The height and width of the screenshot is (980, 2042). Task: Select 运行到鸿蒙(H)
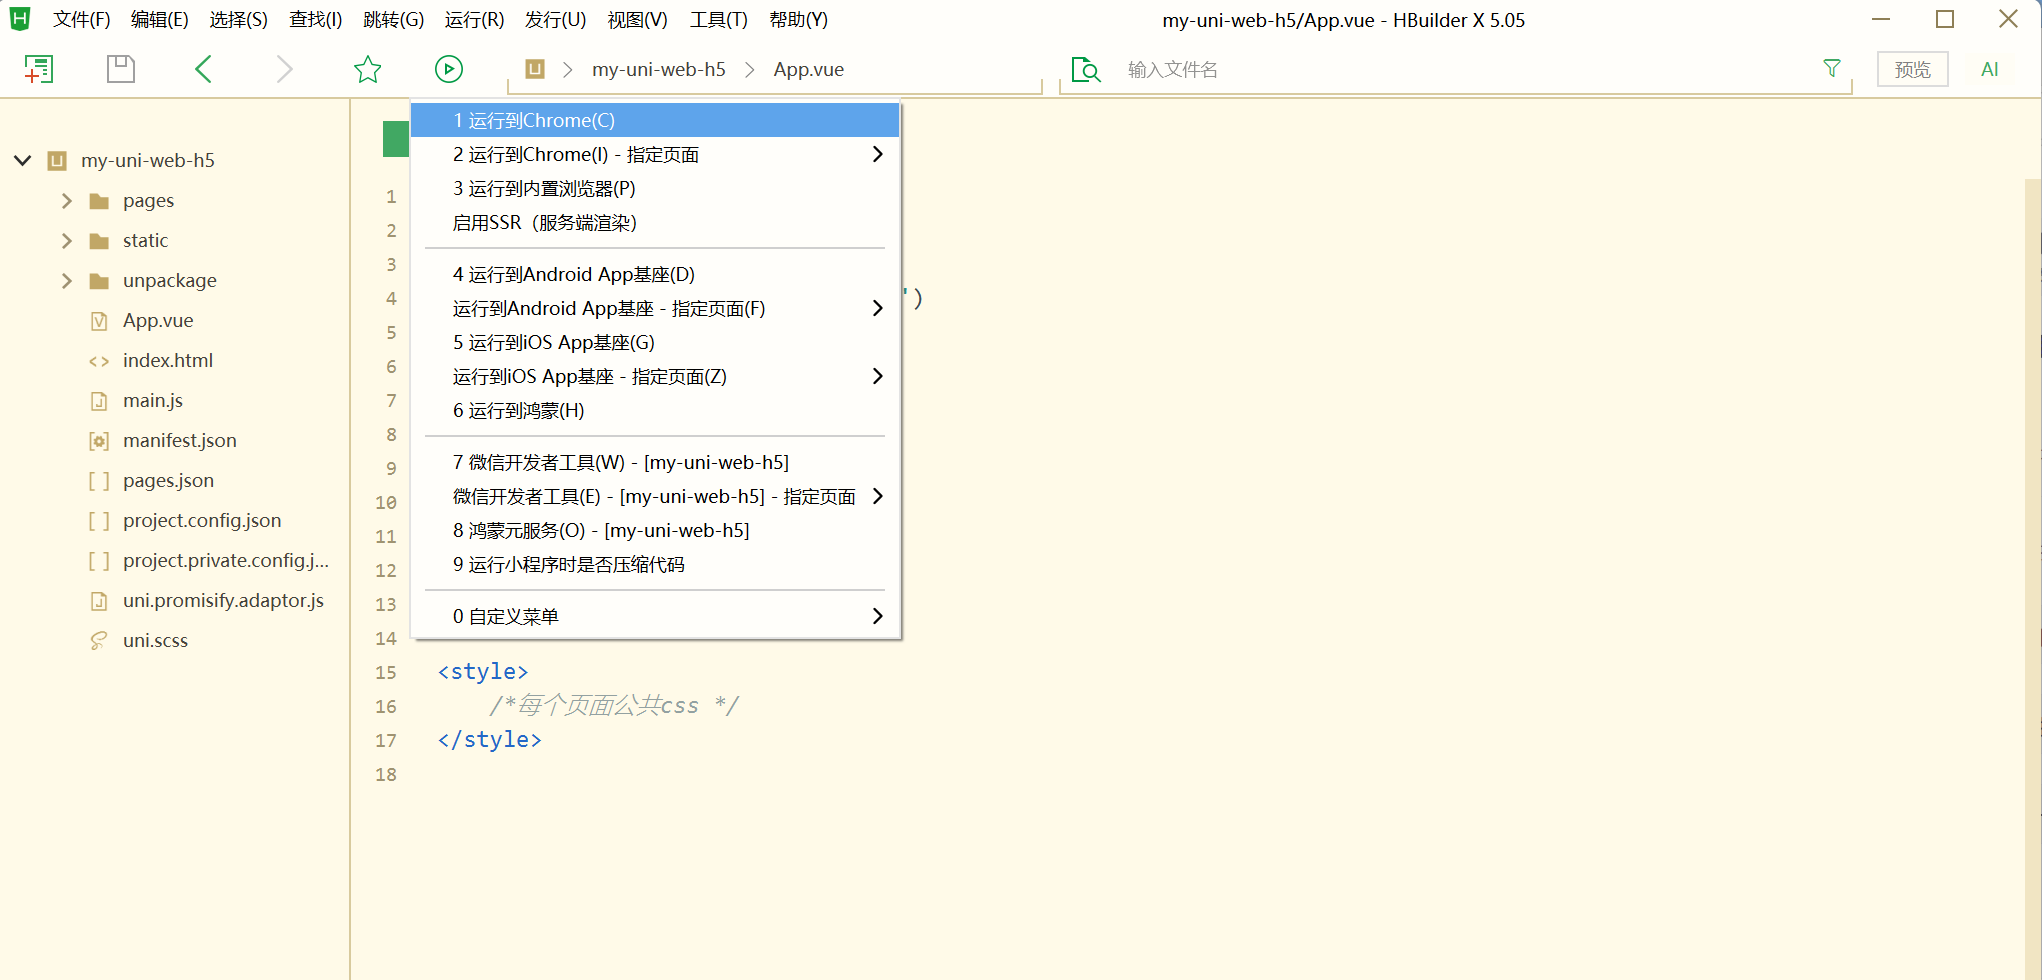[655, 410]
